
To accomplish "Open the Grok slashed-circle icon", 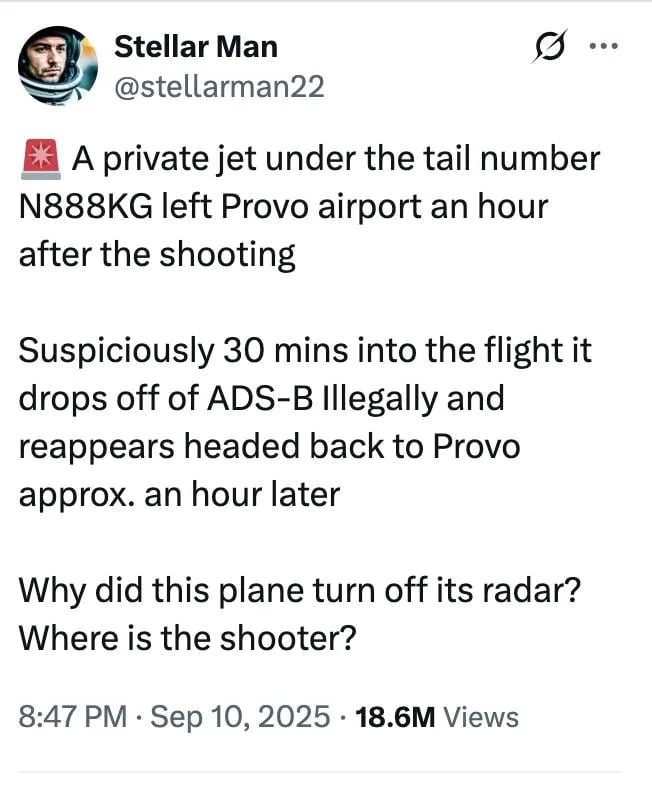I will coord(552,48).
